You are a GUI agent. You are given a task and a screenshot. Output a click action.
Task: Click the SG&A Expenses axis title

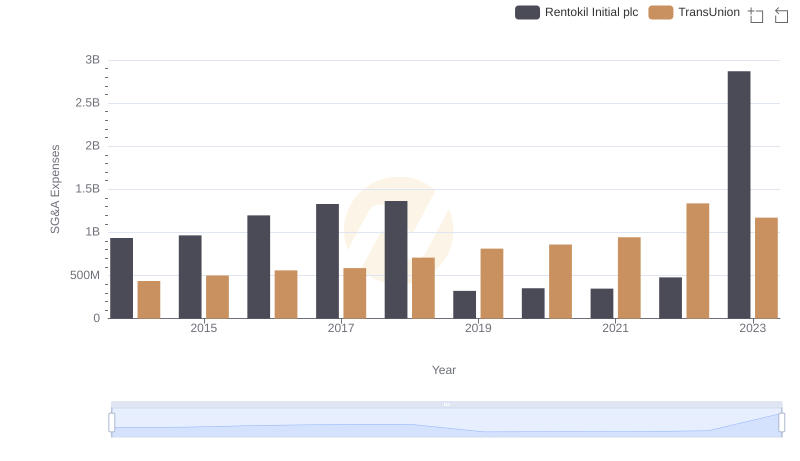(x=55, y=189)
